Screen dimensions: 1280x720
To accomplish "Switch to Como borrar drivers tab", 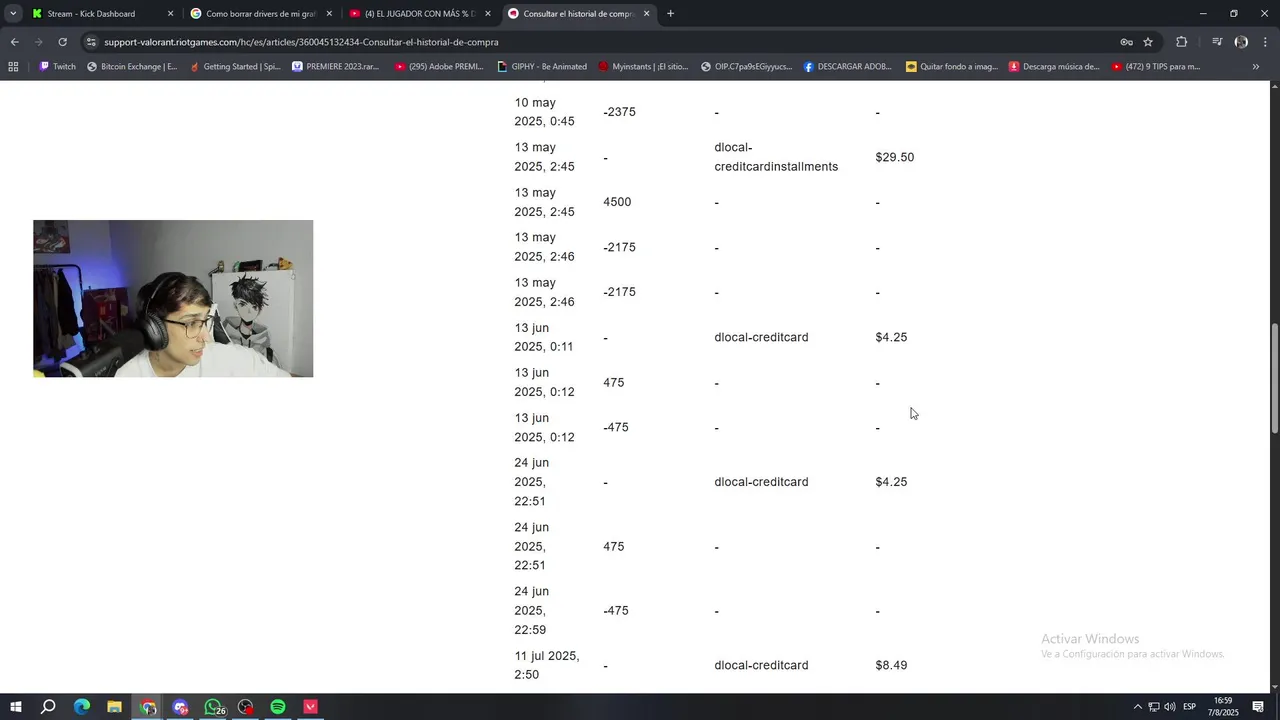I will (x=260, y=14).
